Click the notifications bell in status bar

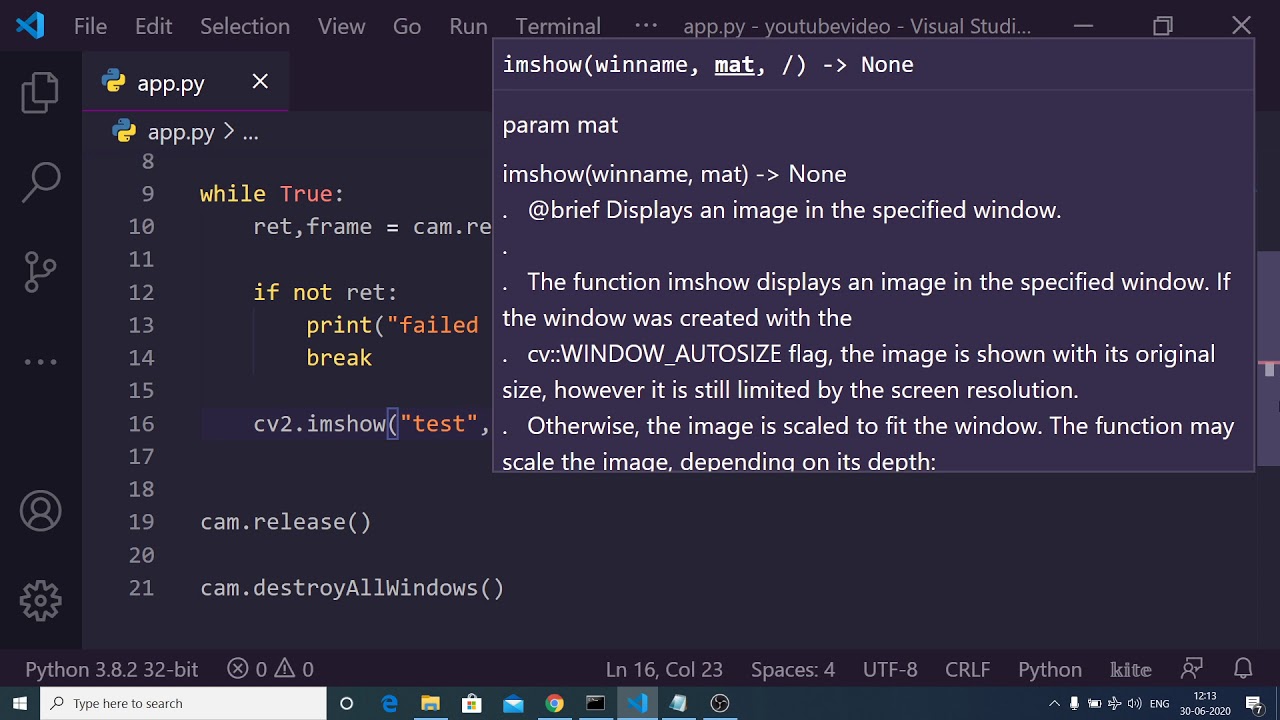click(1243, 669)
